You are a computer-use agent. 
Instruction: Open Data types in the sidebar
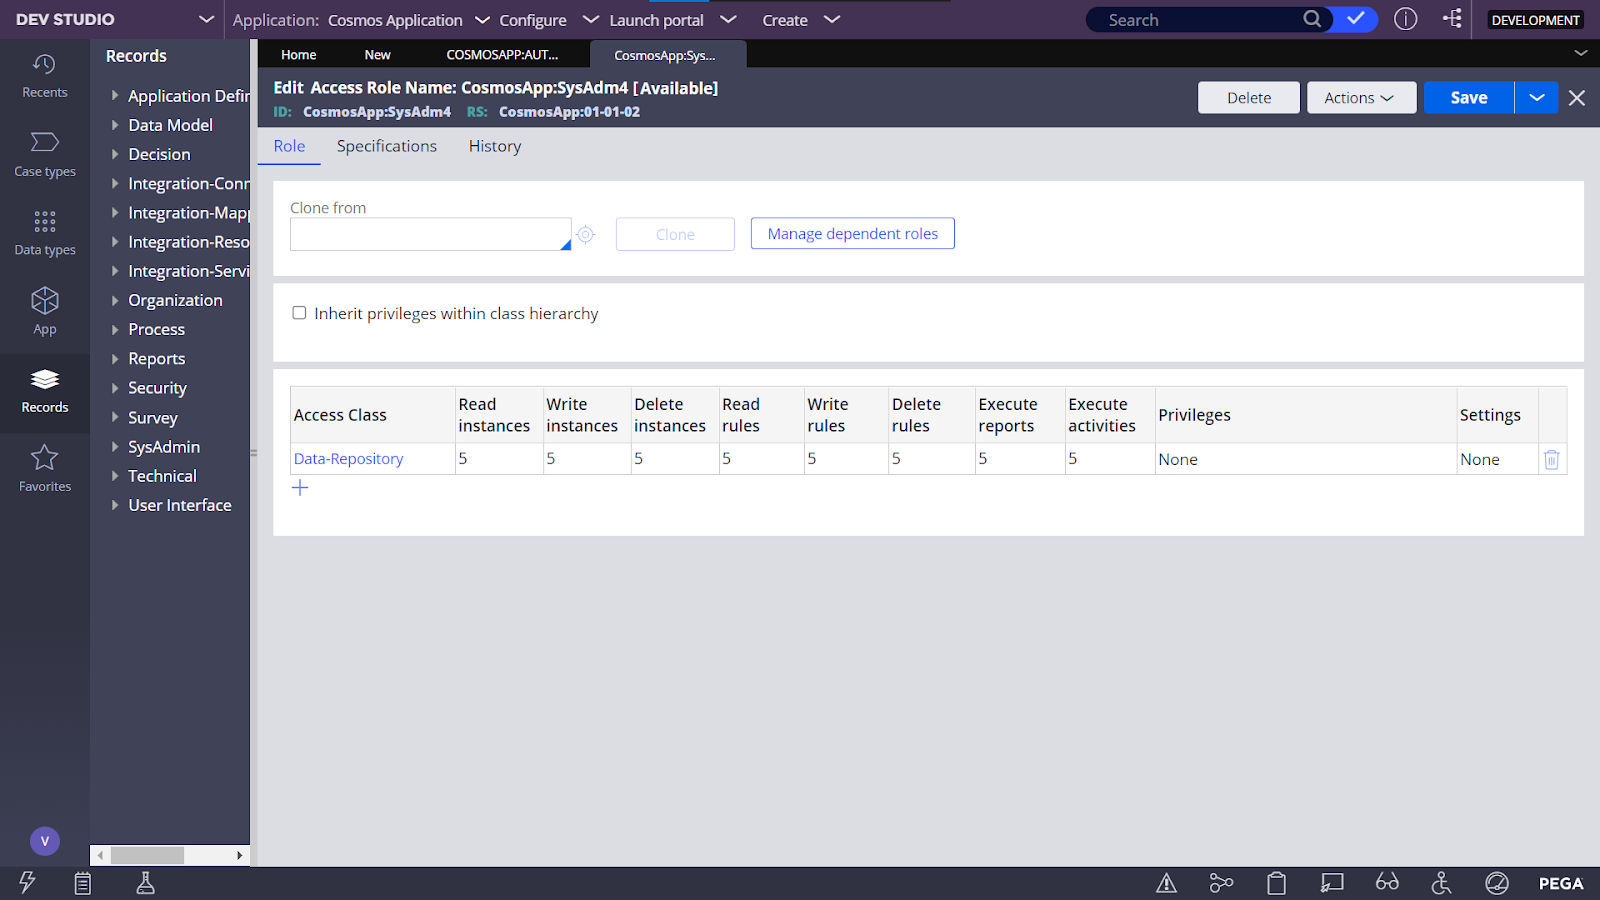45,233
